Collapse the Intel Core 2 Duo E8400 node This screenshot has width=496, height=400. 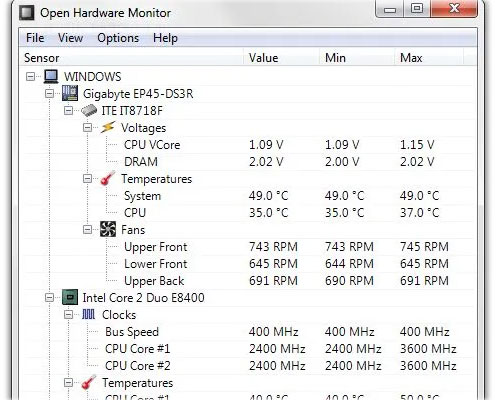(x=49, y=297)
